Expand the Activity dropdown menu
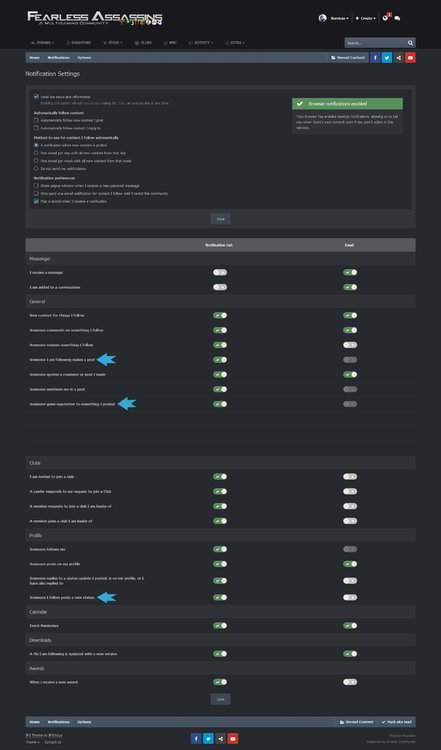441x750 pixels. [201, 43]
